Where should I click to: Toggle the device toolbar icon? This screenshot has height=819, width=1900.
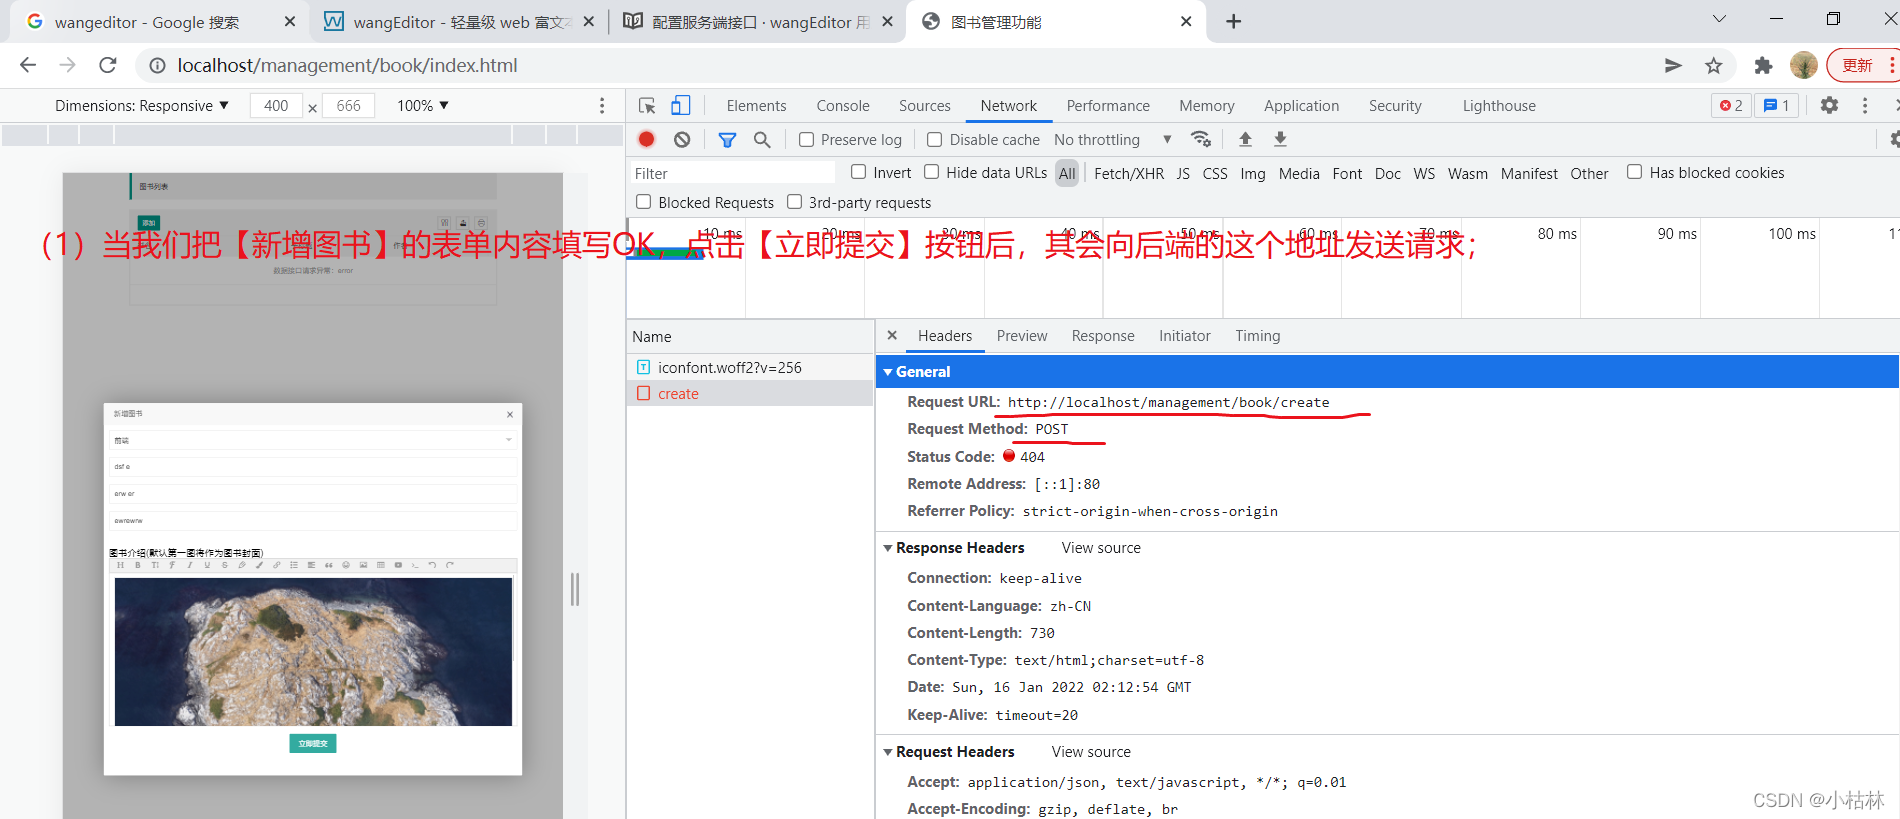(680, 106)
